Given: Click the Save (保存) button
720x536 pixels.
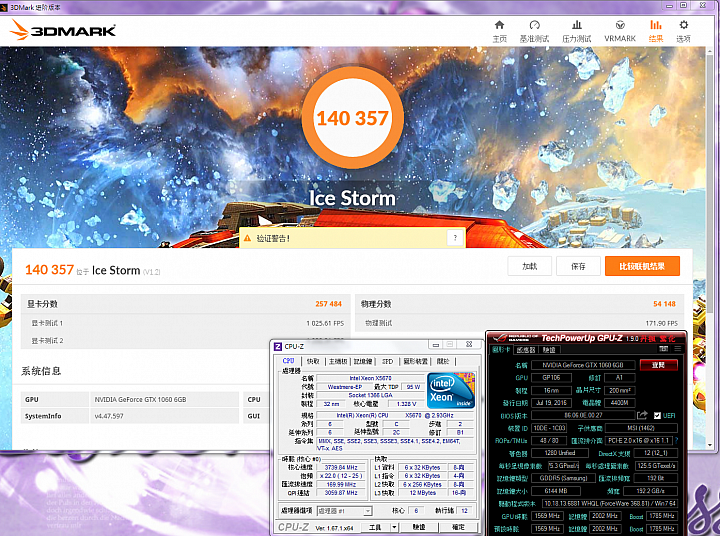Looking at the screenshot, I should (x=578, y=266).
